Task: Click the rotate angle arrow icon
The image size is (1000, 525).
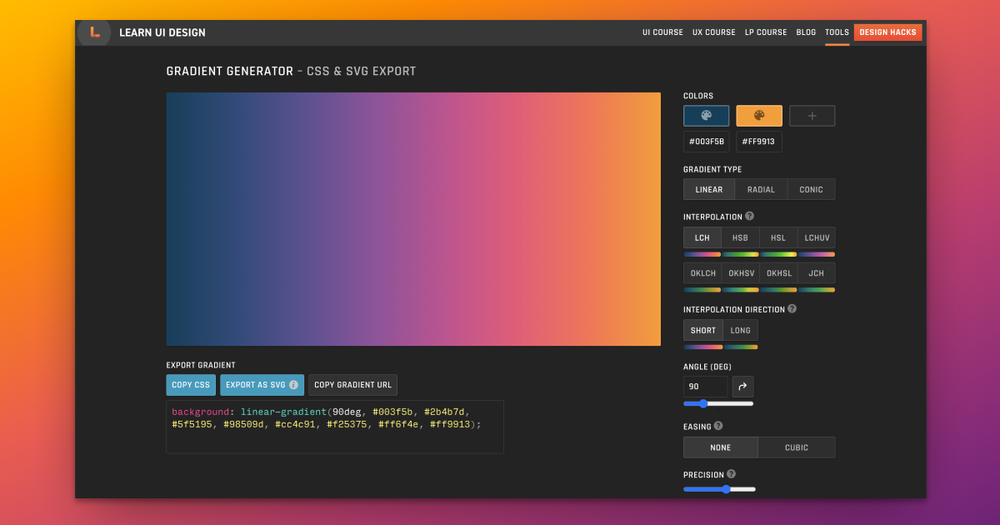Action: point(742,387)
